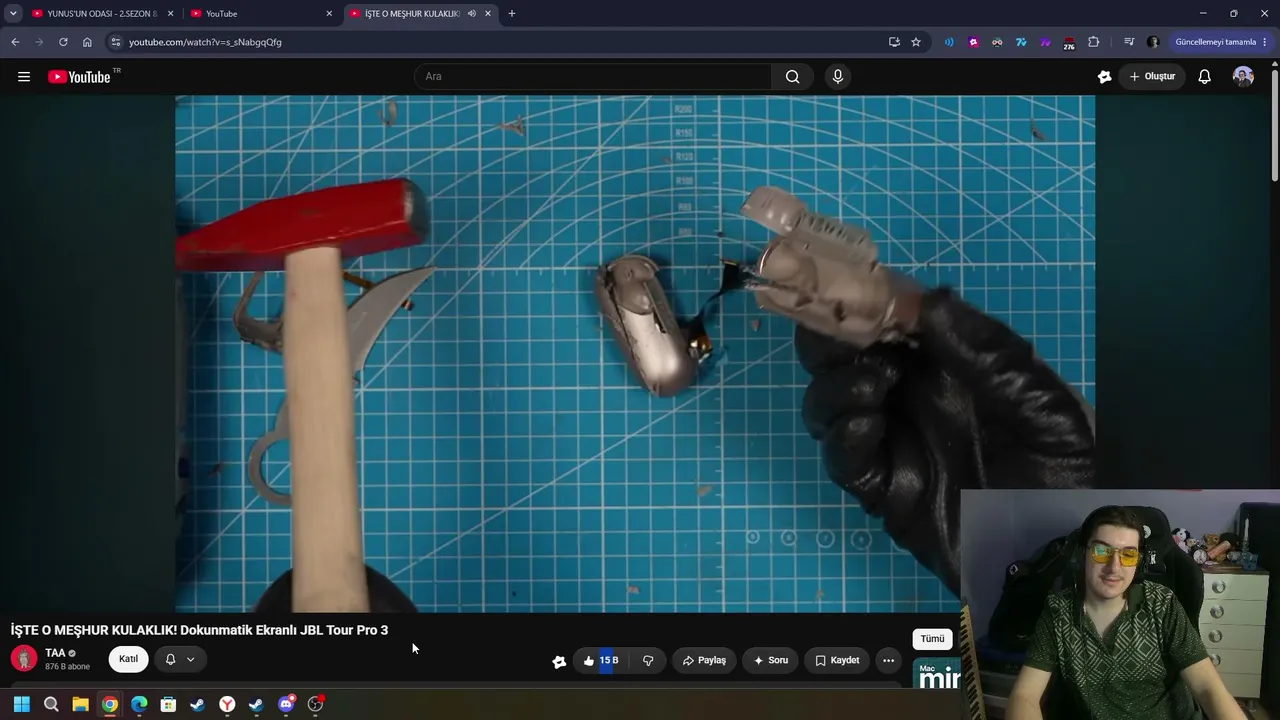The height and width of the screenshot is (720, 1280).
Task: Go back with the browser back arrow
Action: tap(15, 42)
